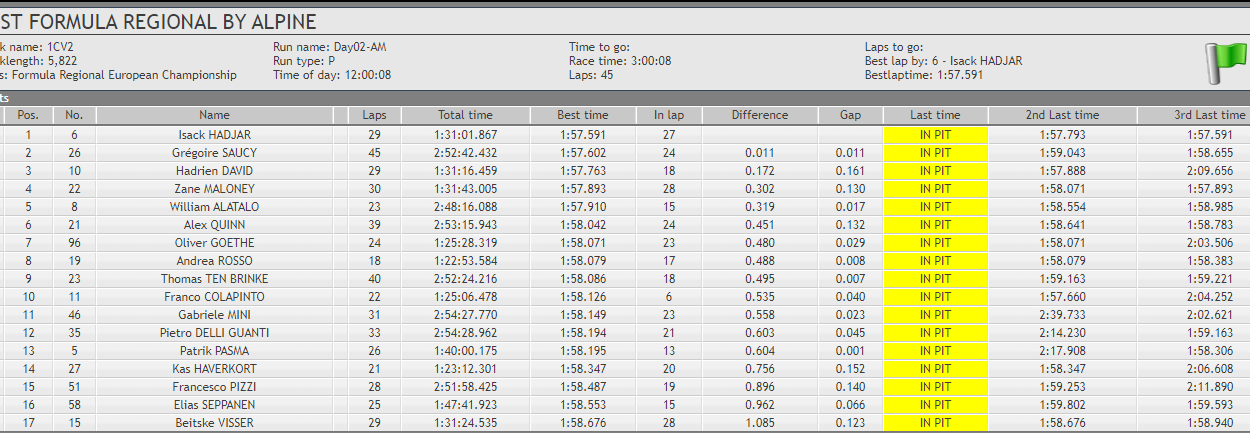Select driver name Hadrien DAVID
This screenshot has width=1250, height=433.
point(214,171)
